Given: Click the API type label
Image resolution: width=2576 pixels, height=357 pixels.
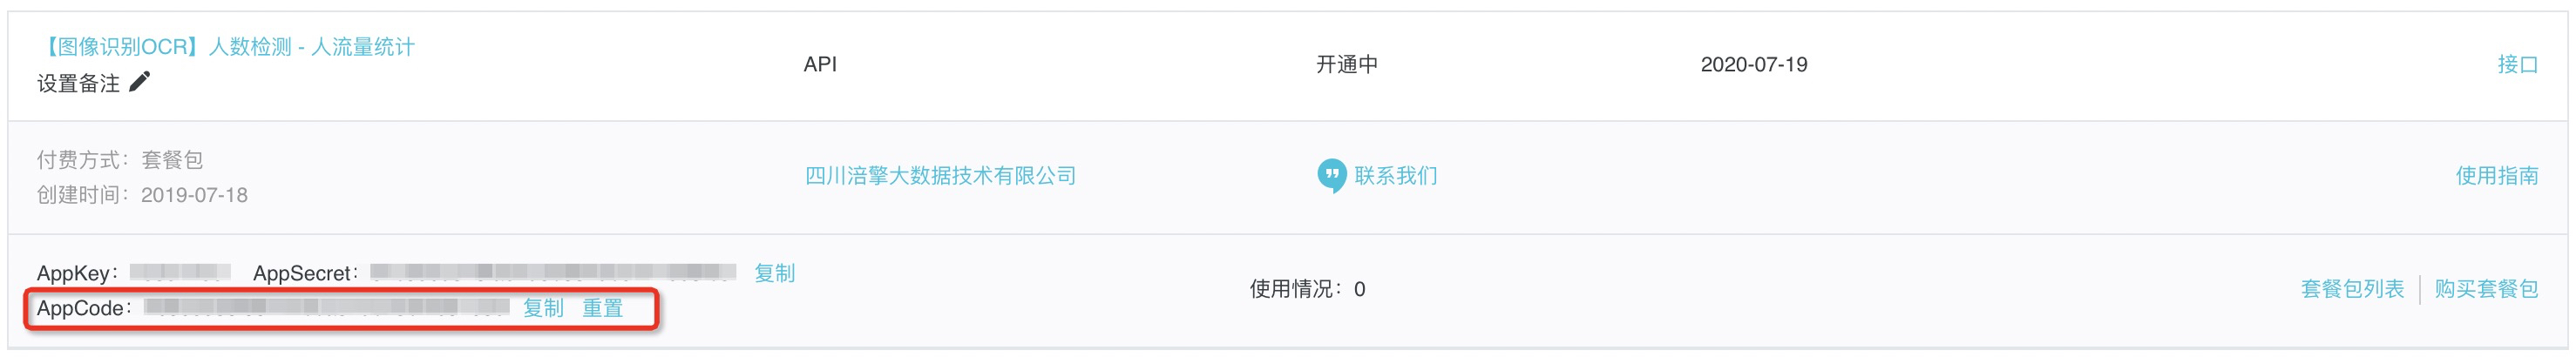Looking at the screenshot, I should 820,64.
